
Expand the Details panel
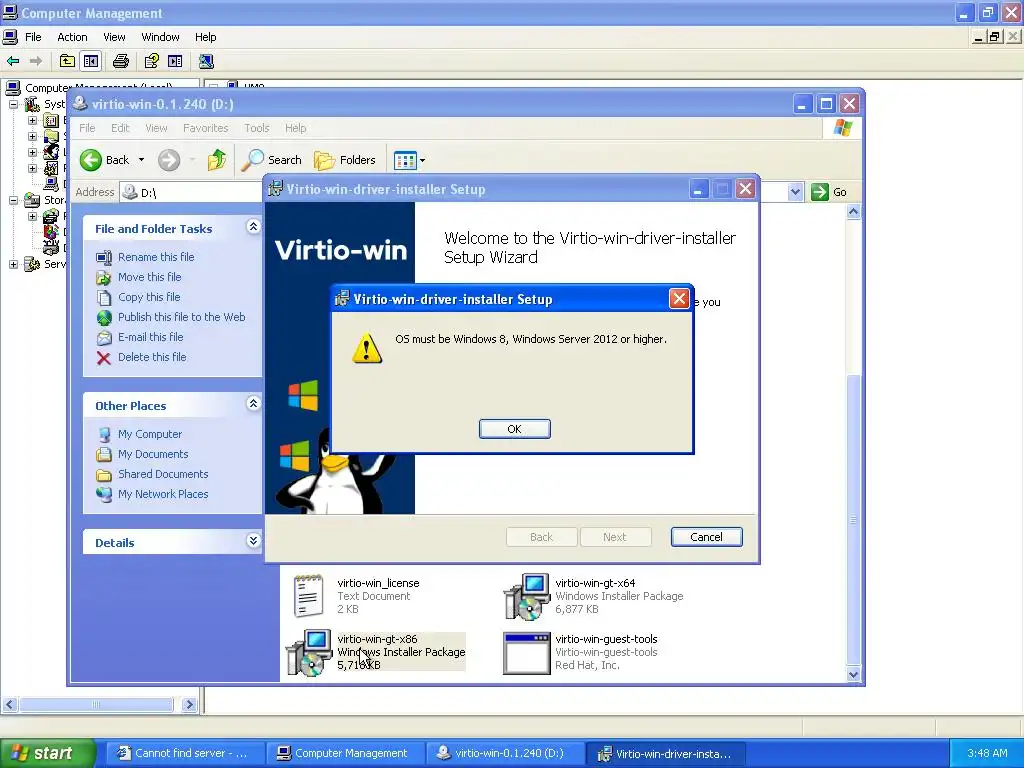click(x=253, y=541)
